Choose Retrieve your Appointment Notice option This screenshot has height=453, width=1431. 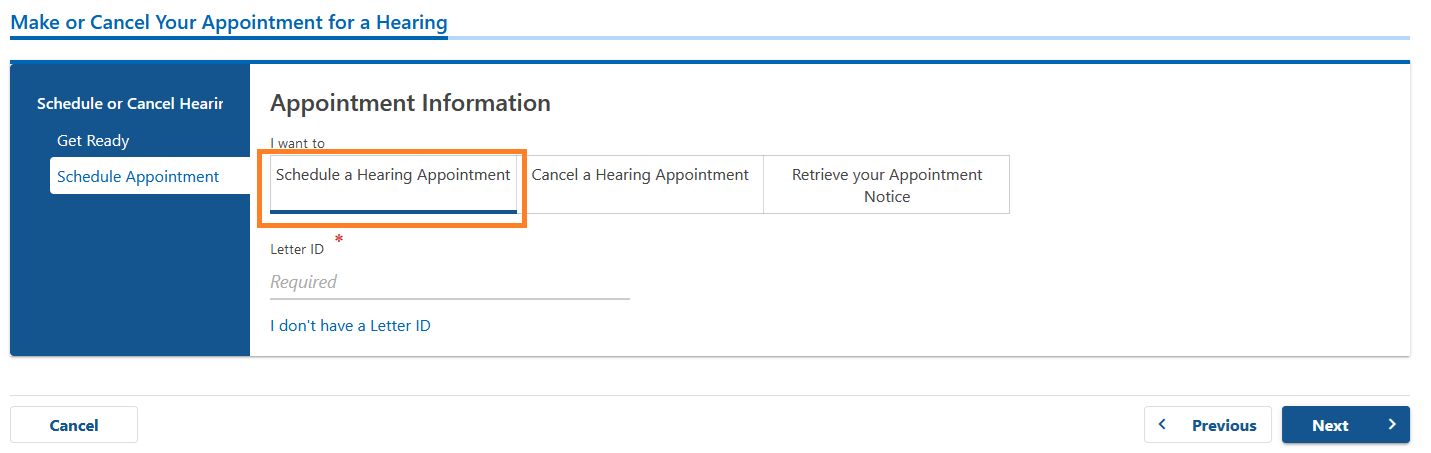[887, 185]
